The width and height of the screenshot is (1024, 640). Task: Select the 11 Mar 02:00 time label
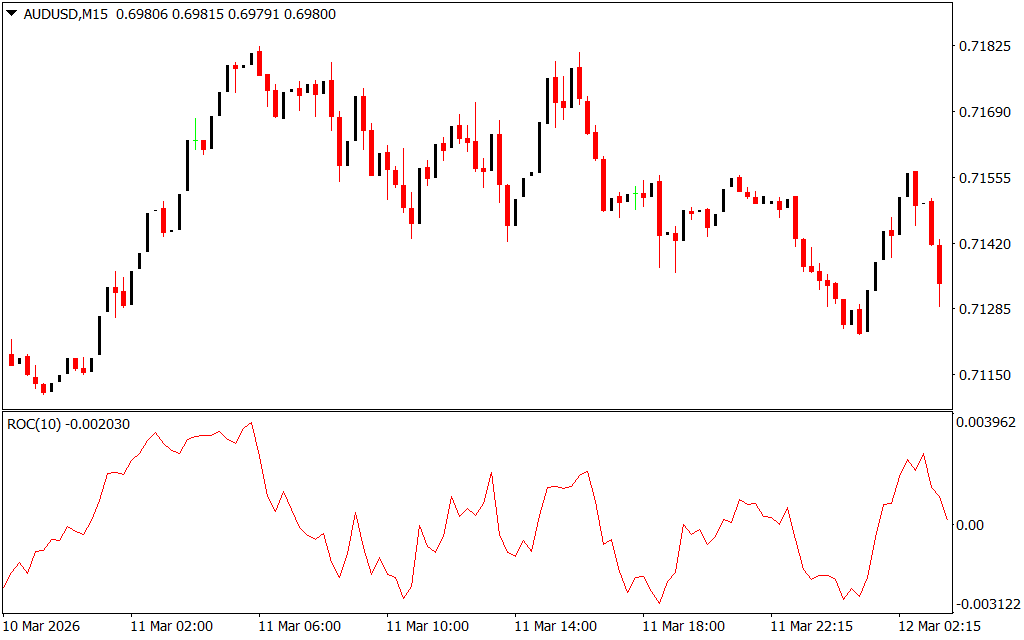point(171,626)
